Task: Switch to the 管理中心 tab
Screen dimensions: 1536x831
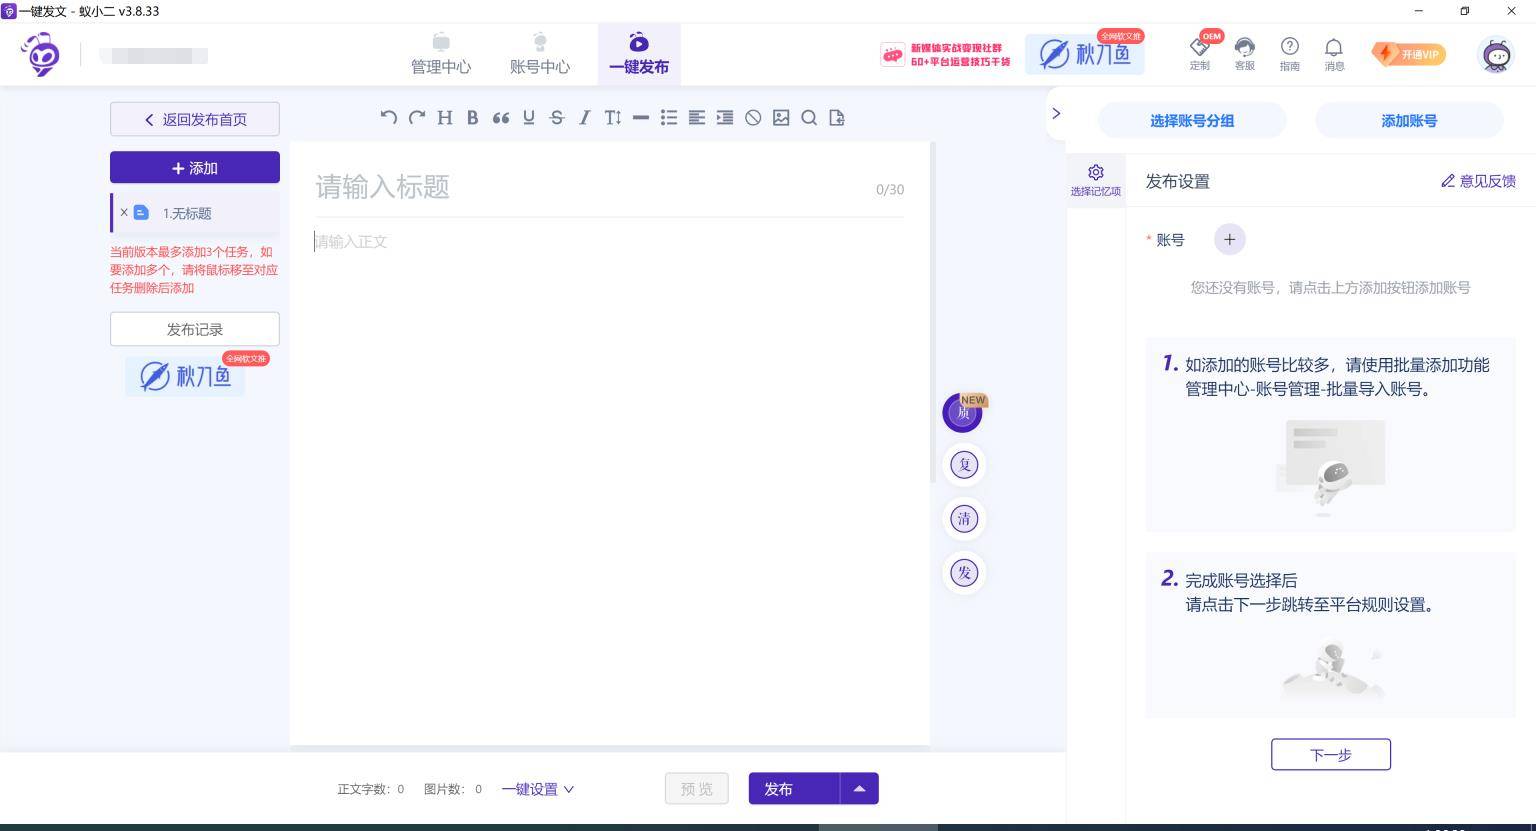Action: click(x=441, y=54)
